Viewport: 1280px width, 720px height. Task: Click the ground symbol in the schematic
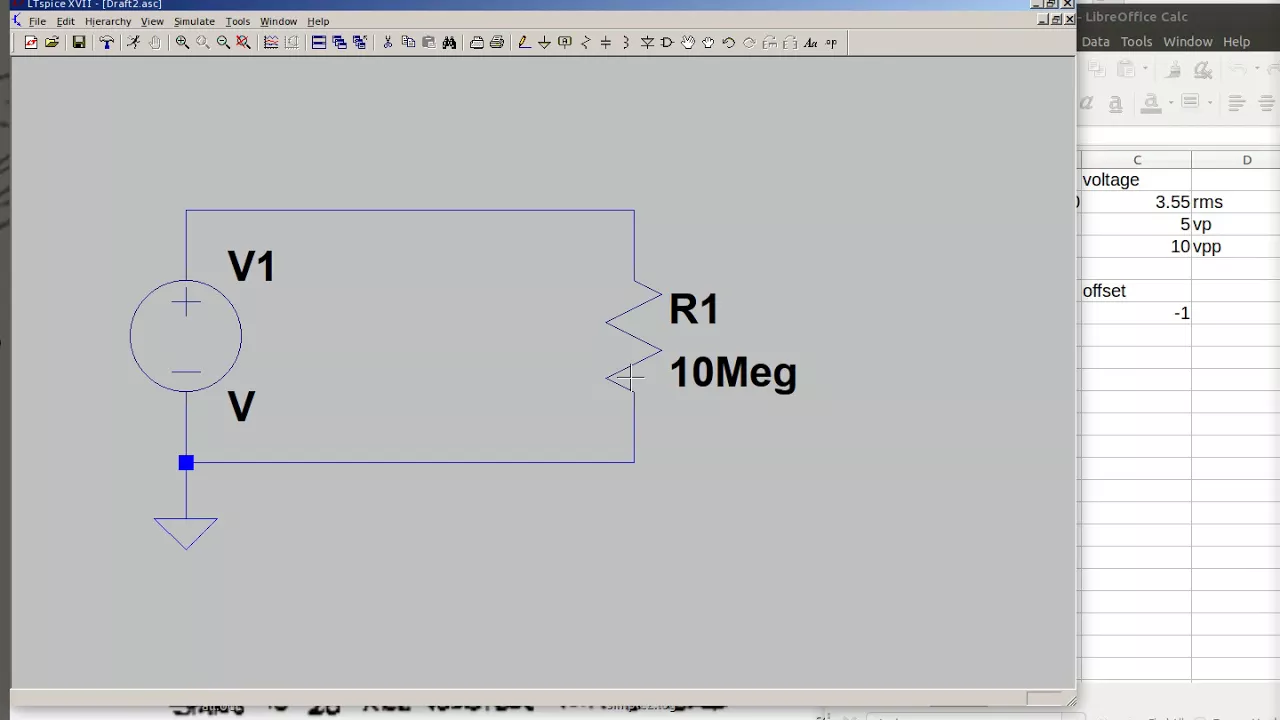click(x=185, y=533)
